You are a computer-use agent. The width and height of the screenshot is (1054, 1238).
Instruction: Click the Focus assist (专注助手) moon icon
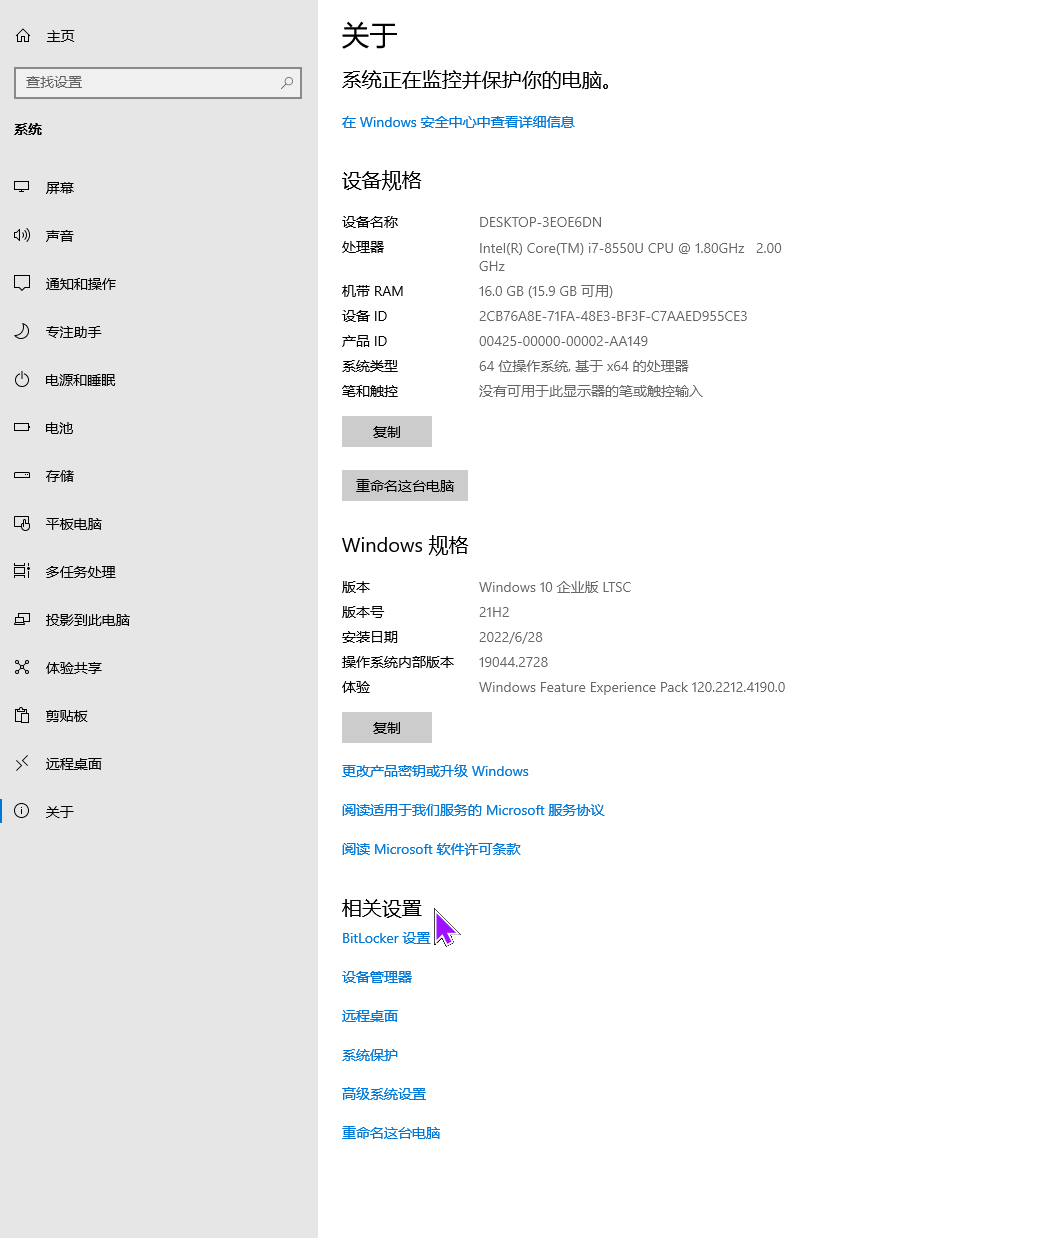coord(22,331)
